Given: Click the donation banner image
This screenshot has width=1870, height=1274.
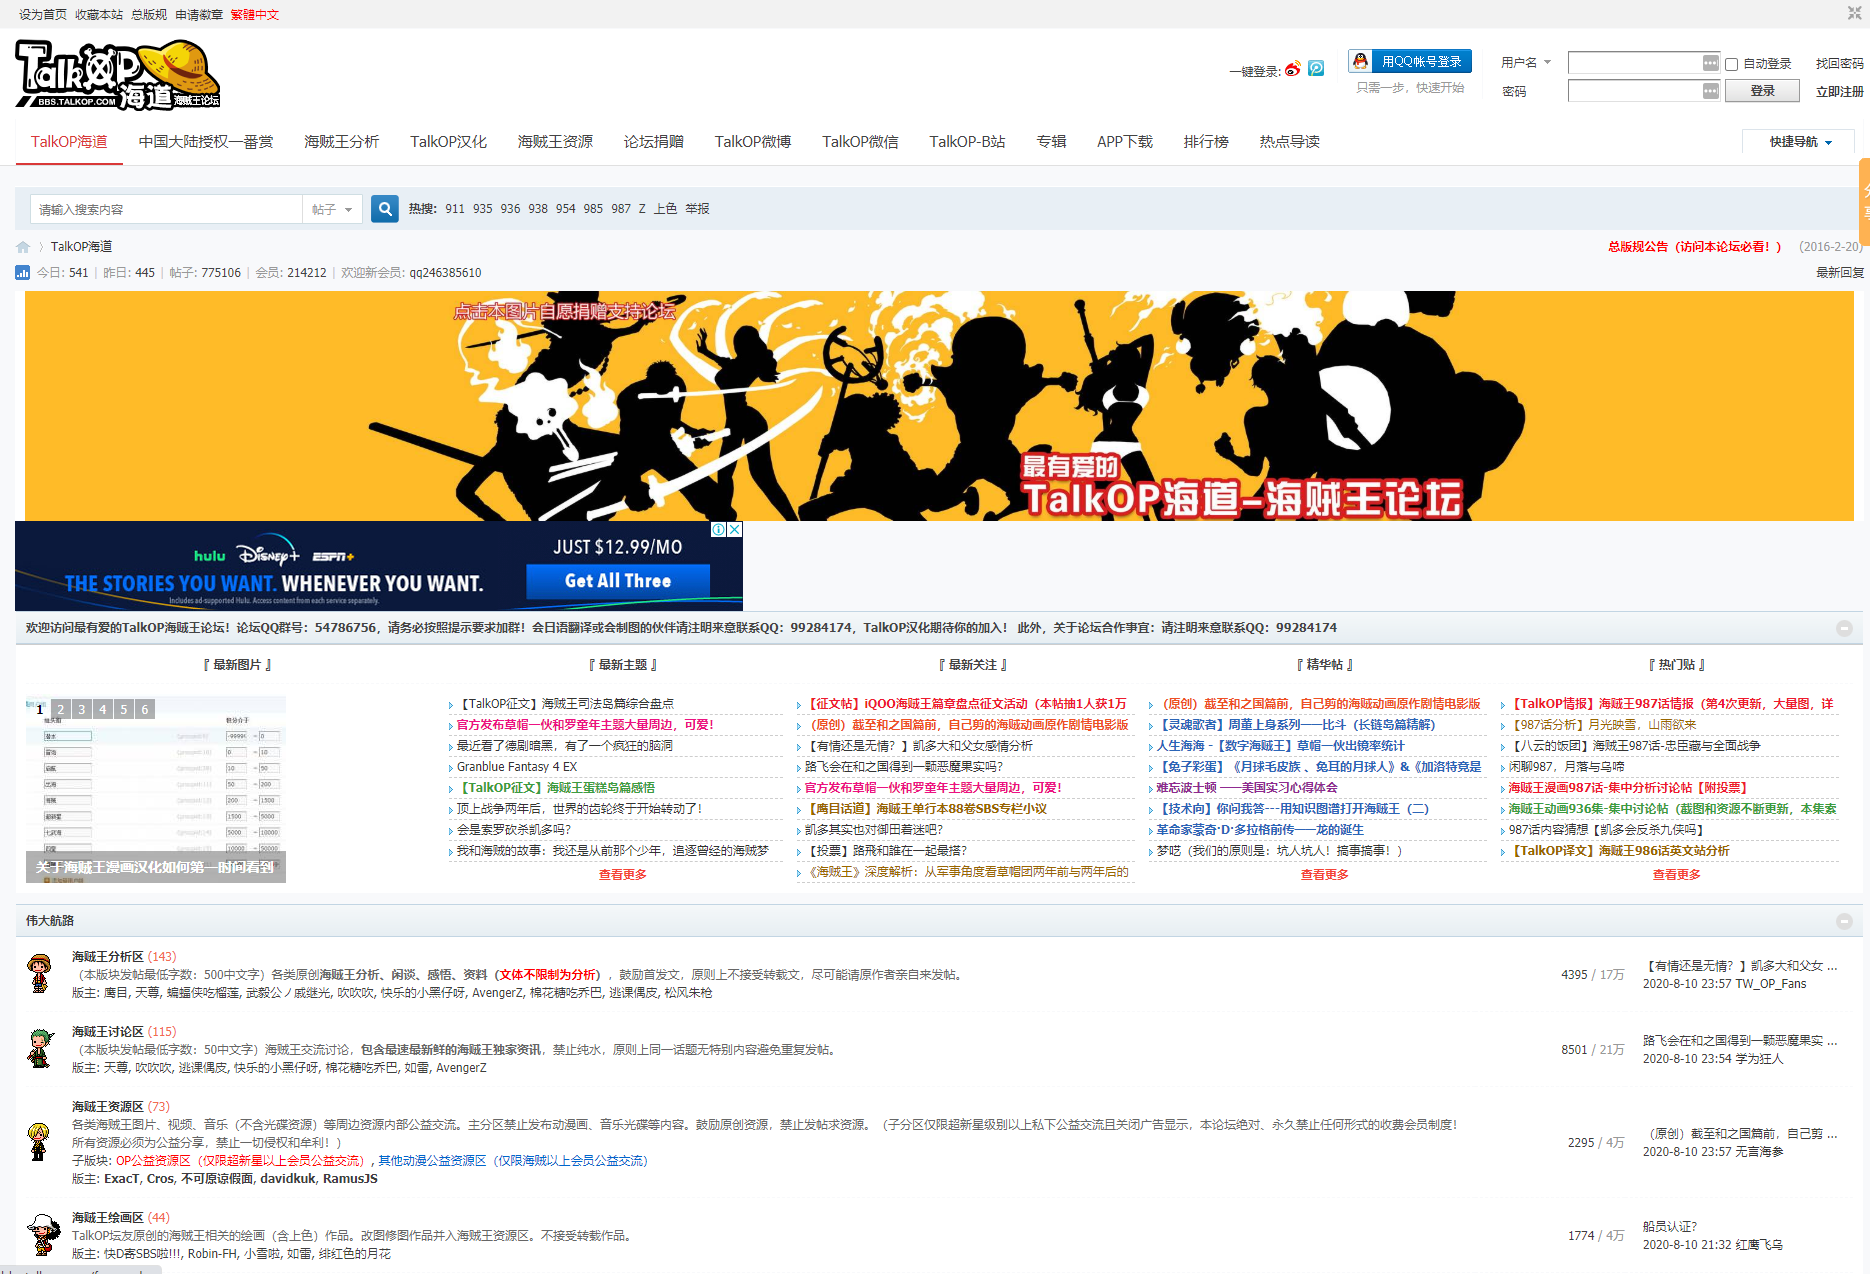Looking at the screenshot, I should coord(939,406).
